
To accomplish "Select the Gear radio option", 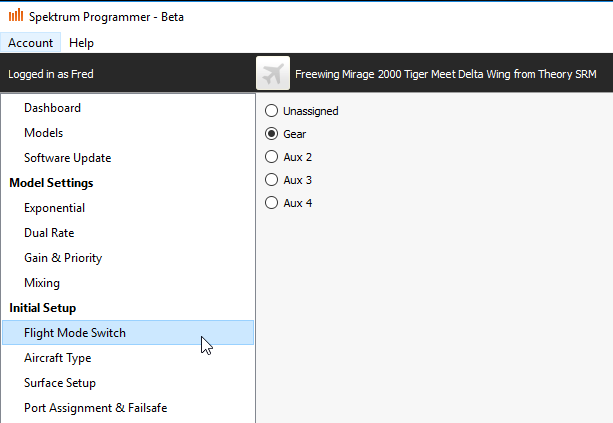I will pyautogui.click(x=271, y=134).
